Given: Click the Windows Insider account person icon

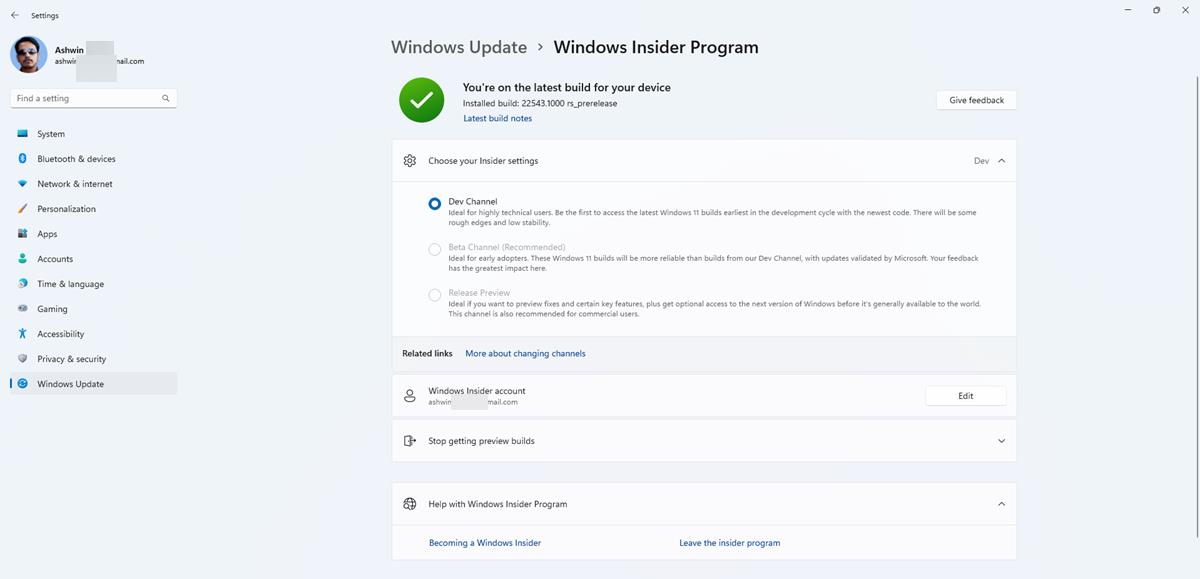Looking at the screenshot, I should pos(409,395).
